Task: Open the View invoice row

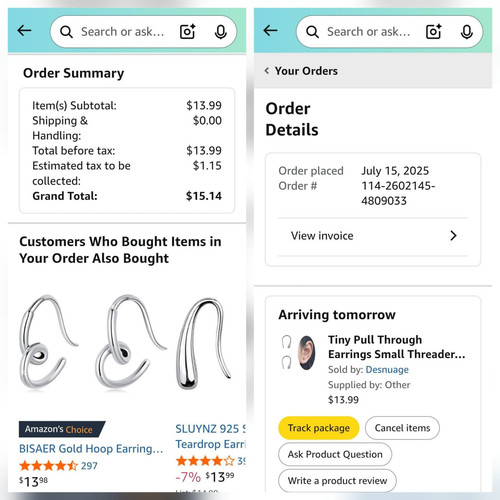Action: pos(373,236)
